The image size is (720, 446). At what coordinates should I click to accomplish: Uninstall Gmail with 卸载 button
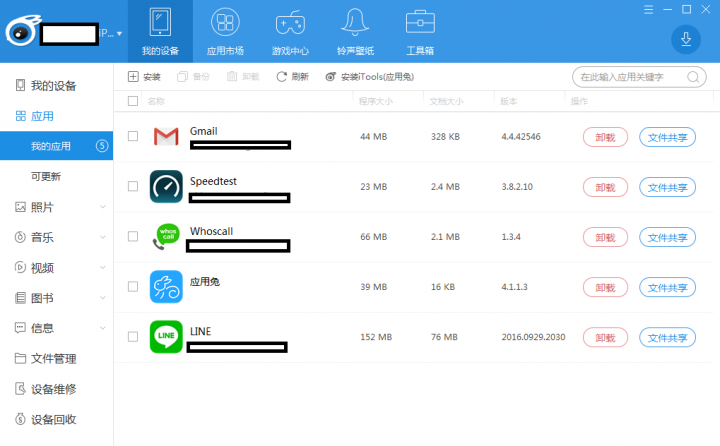coord(605,137)
